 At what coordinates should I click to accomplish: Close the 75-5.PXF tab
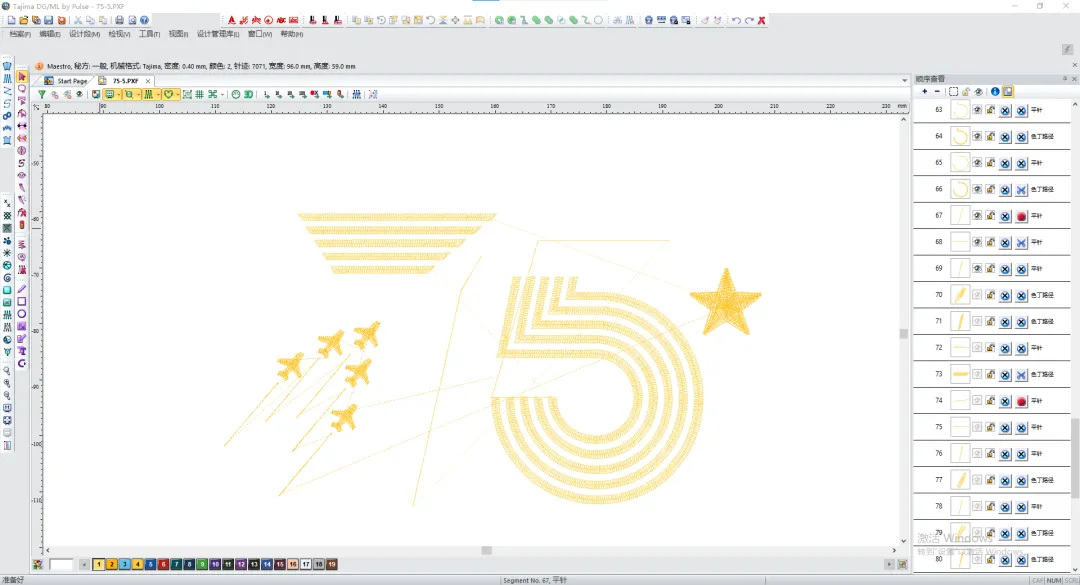pos(148,81)
